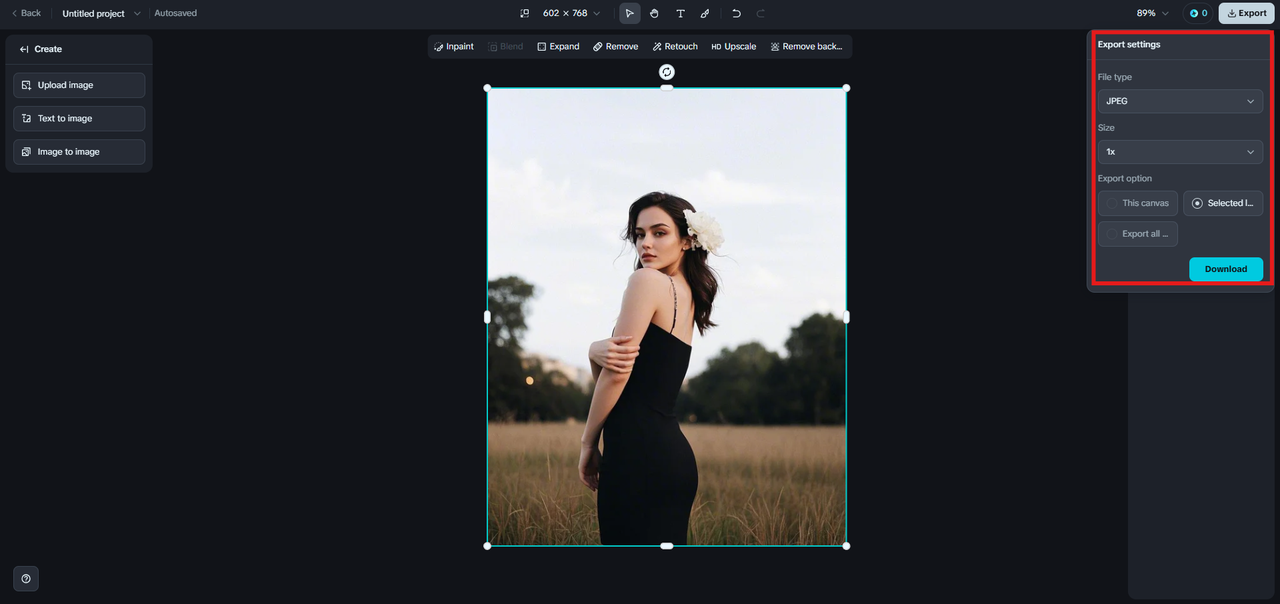Choose the Export all option
1280x604 pixels.
point(1138,234)
